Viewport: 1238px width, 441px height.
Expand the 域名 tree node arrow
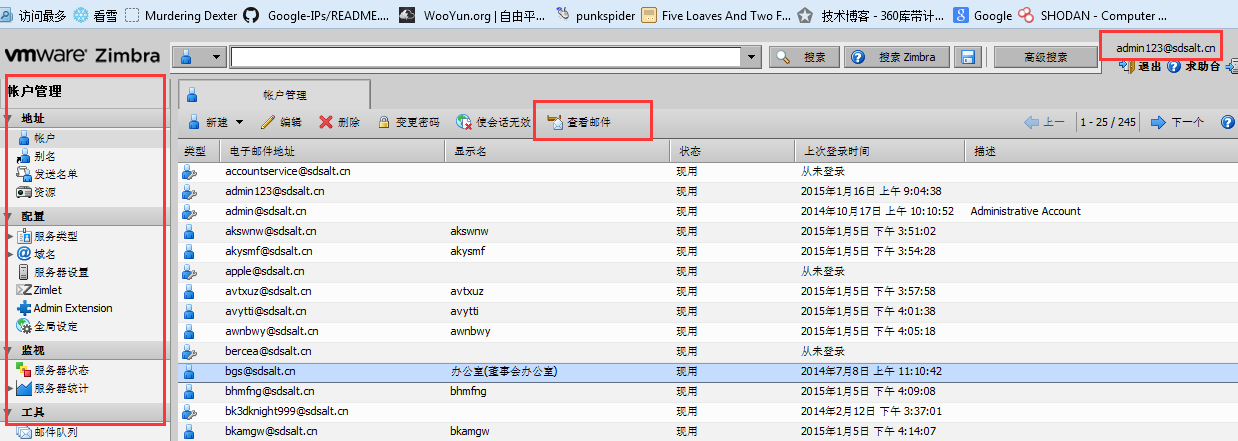pos(10,254)
